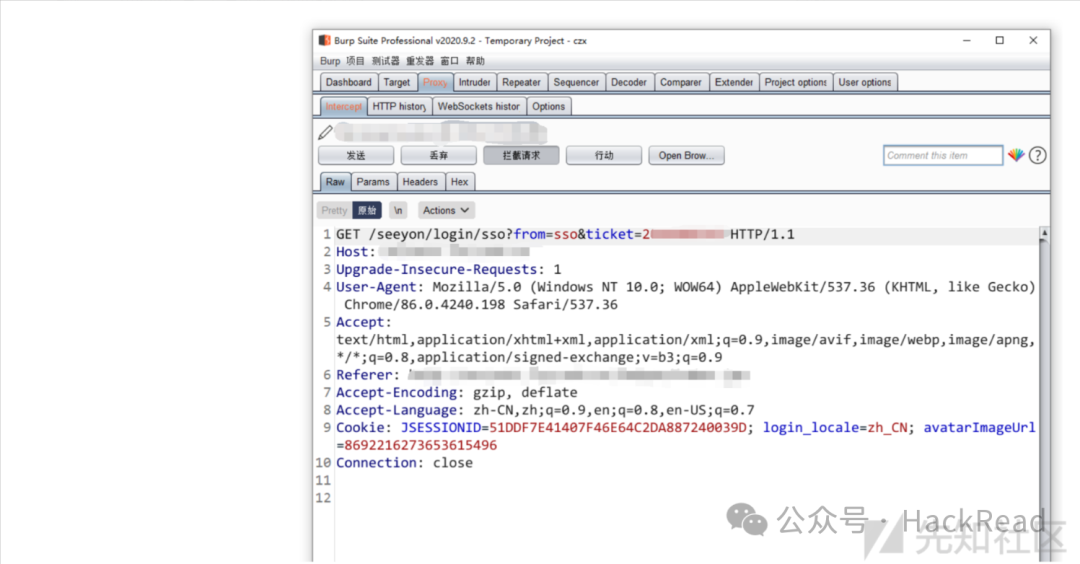Switch to the Headers message tab
Image resolution: width=1080 pixels, height=564 pixels.
click(x=420, y=182)
